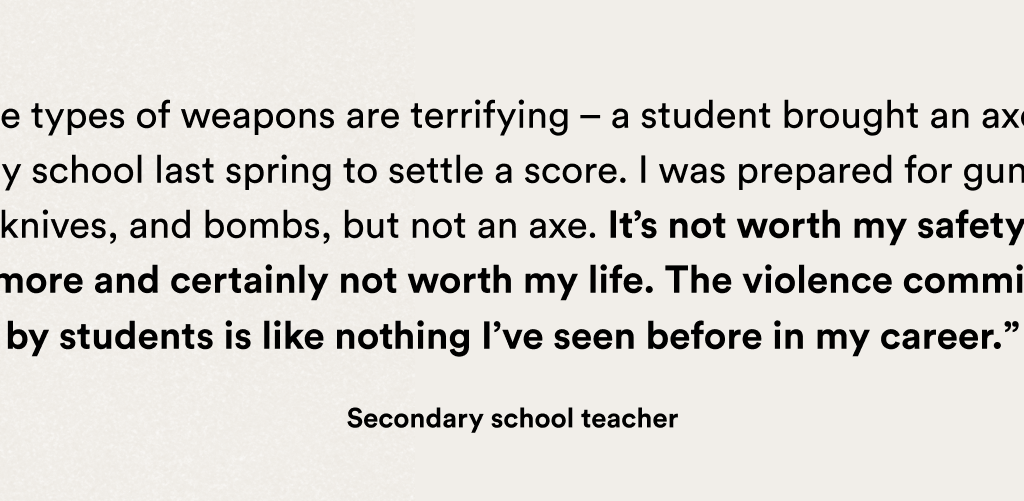Click the word "brought" in the first line
This screenshot has width=1024, height=501.
(x=850, y=116)
